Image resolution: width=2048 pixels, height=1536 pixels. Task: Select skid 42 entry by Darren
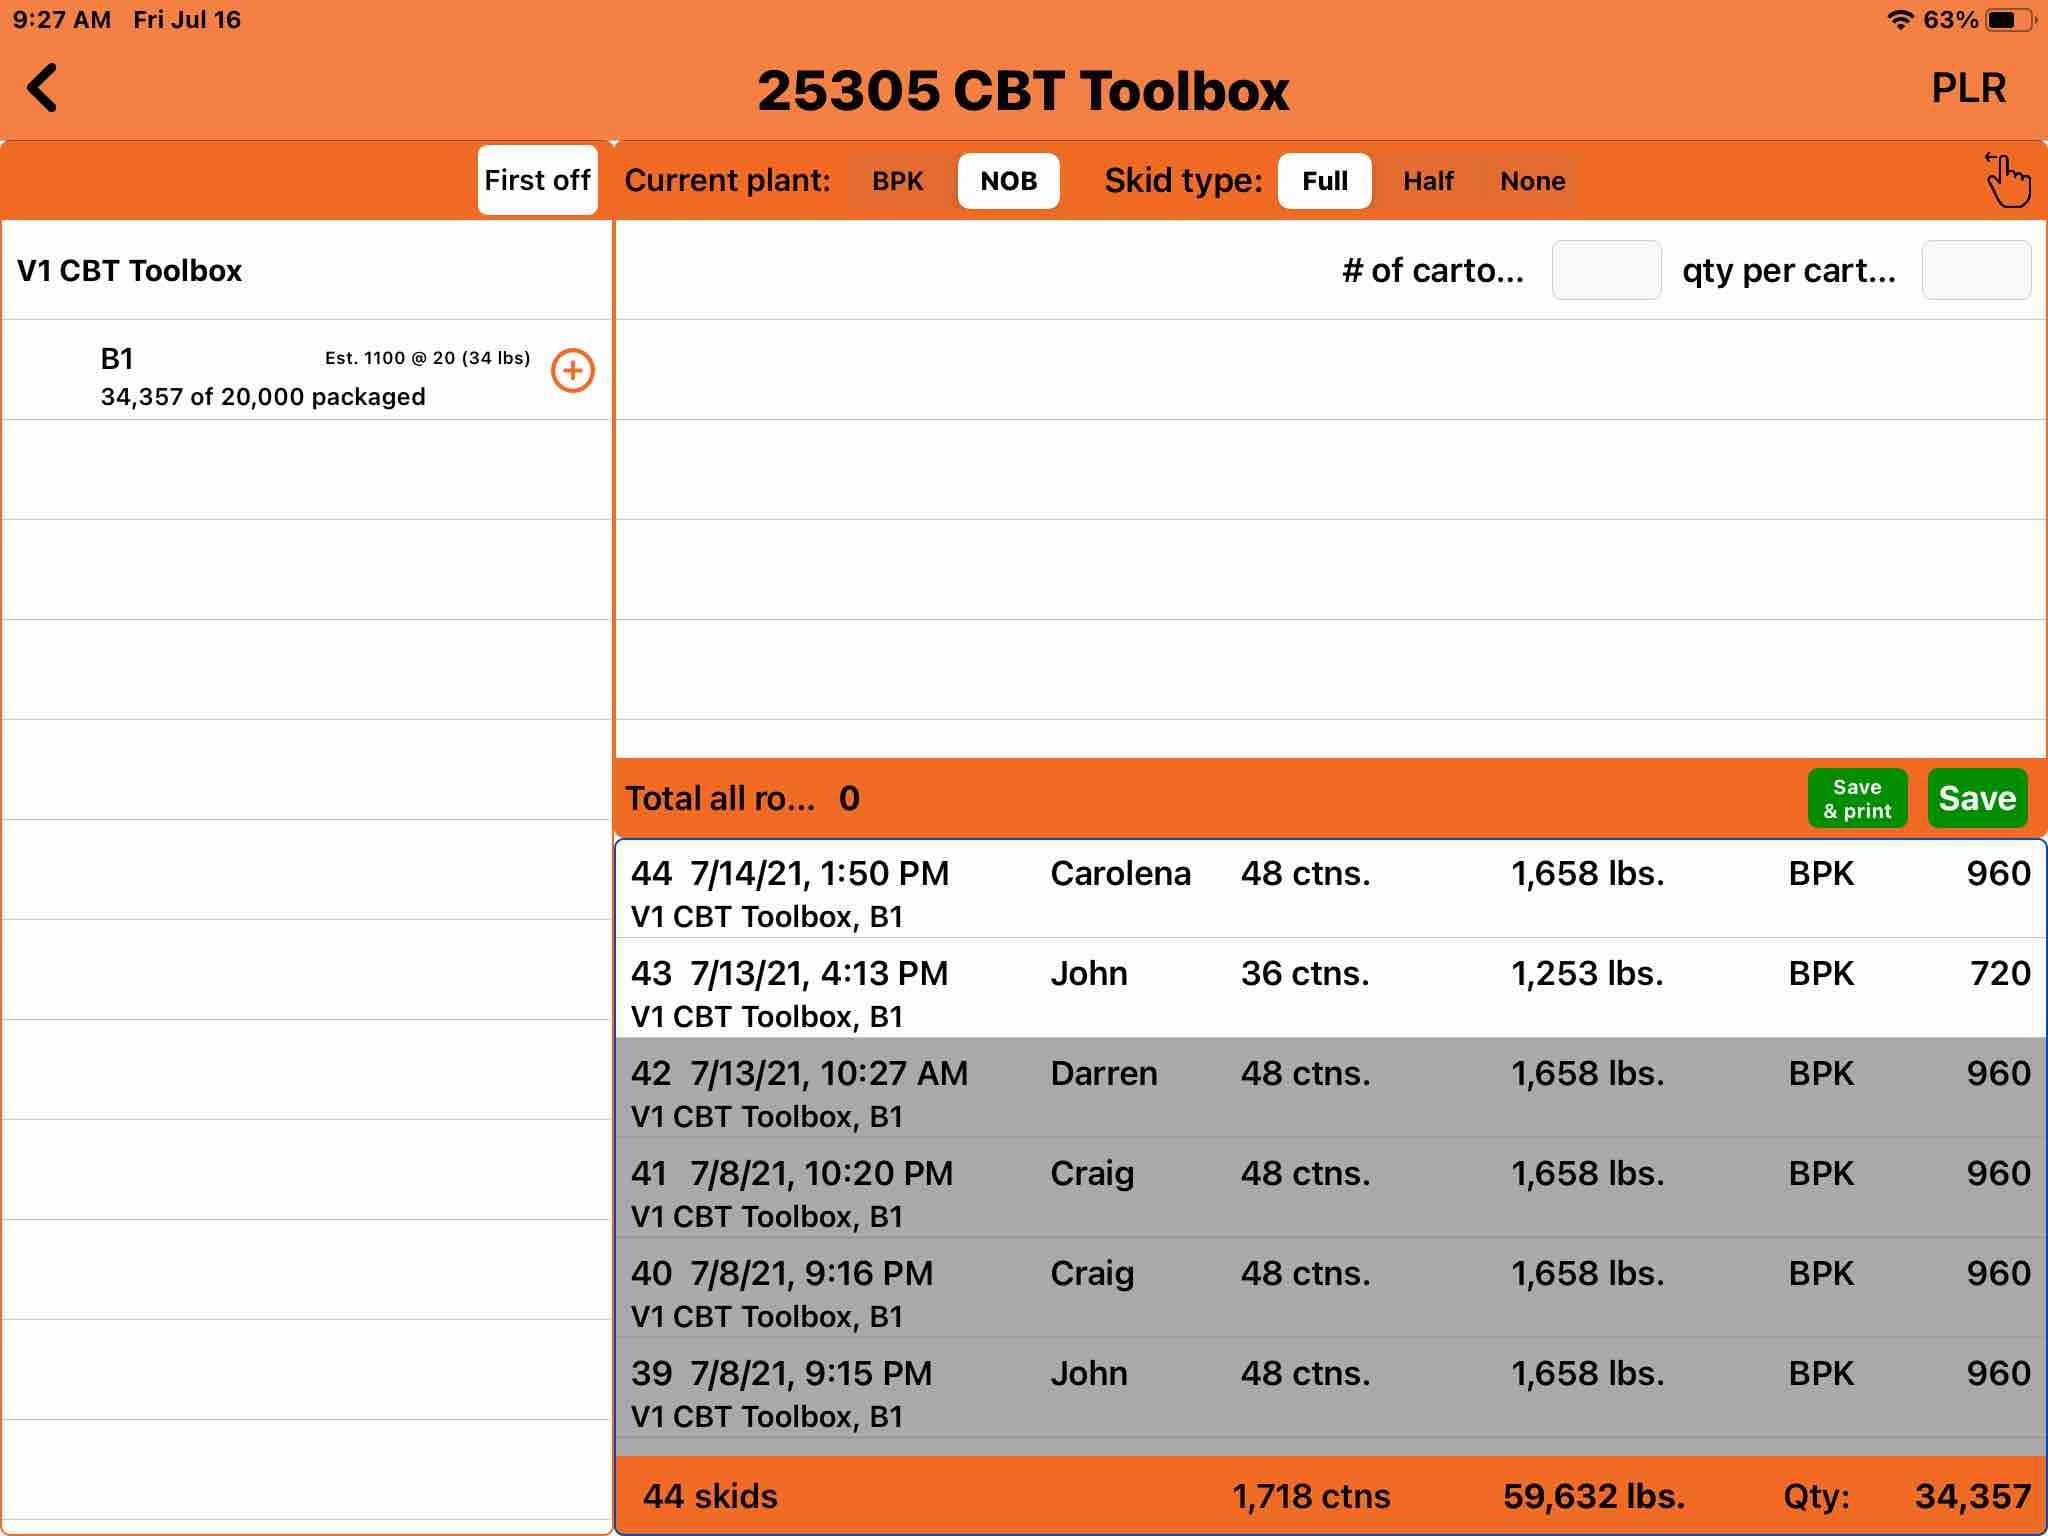pos(1330,1092)
